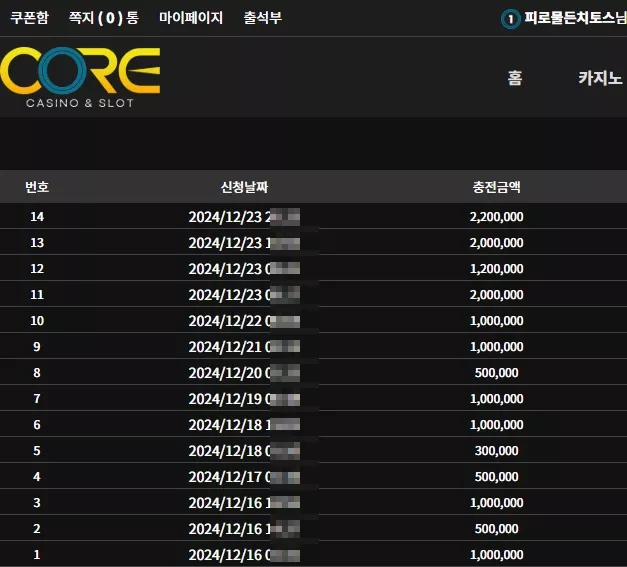This screenshot has width=627, height=567.
Task: Click the level 1 badge icon
Action: 511,19
